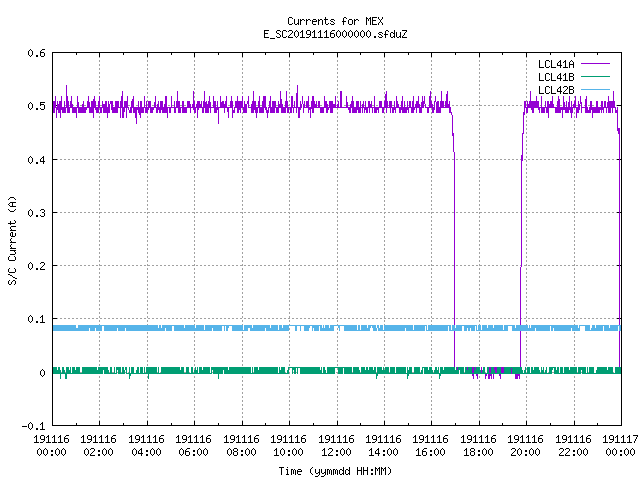Click the '0.3' y-axis tick value
The width and height of the screenshot is (640, 480).
36,213
